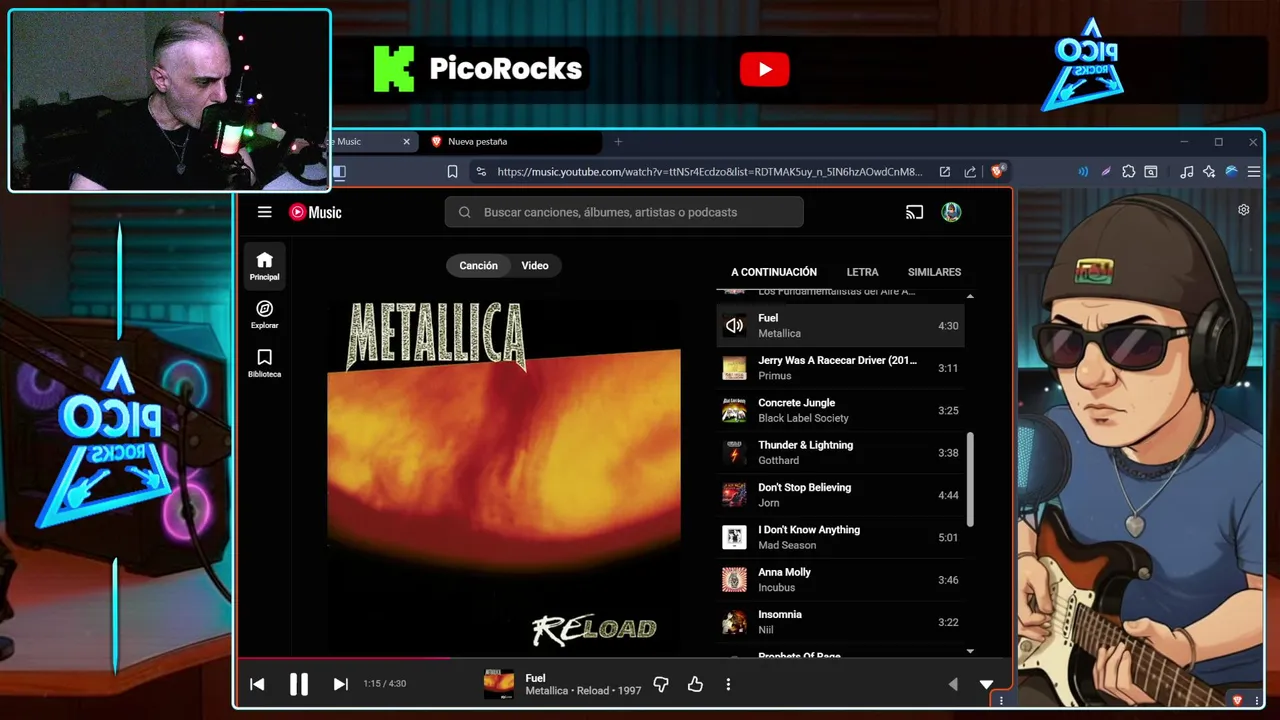Viewport: 1280px width, 720px height.
Task: Open site settings icon in address bar
Action: (x=481, y=172)
